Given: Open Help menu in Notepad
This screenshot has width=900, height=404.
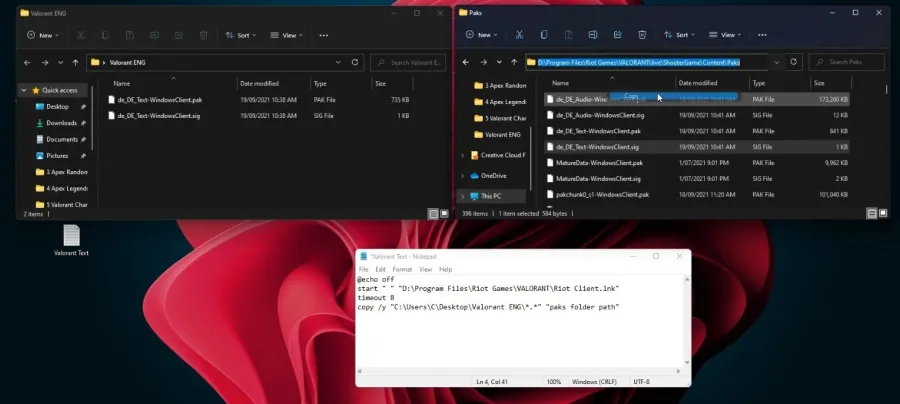Looking at the screenshot, I should click(445, 269).
